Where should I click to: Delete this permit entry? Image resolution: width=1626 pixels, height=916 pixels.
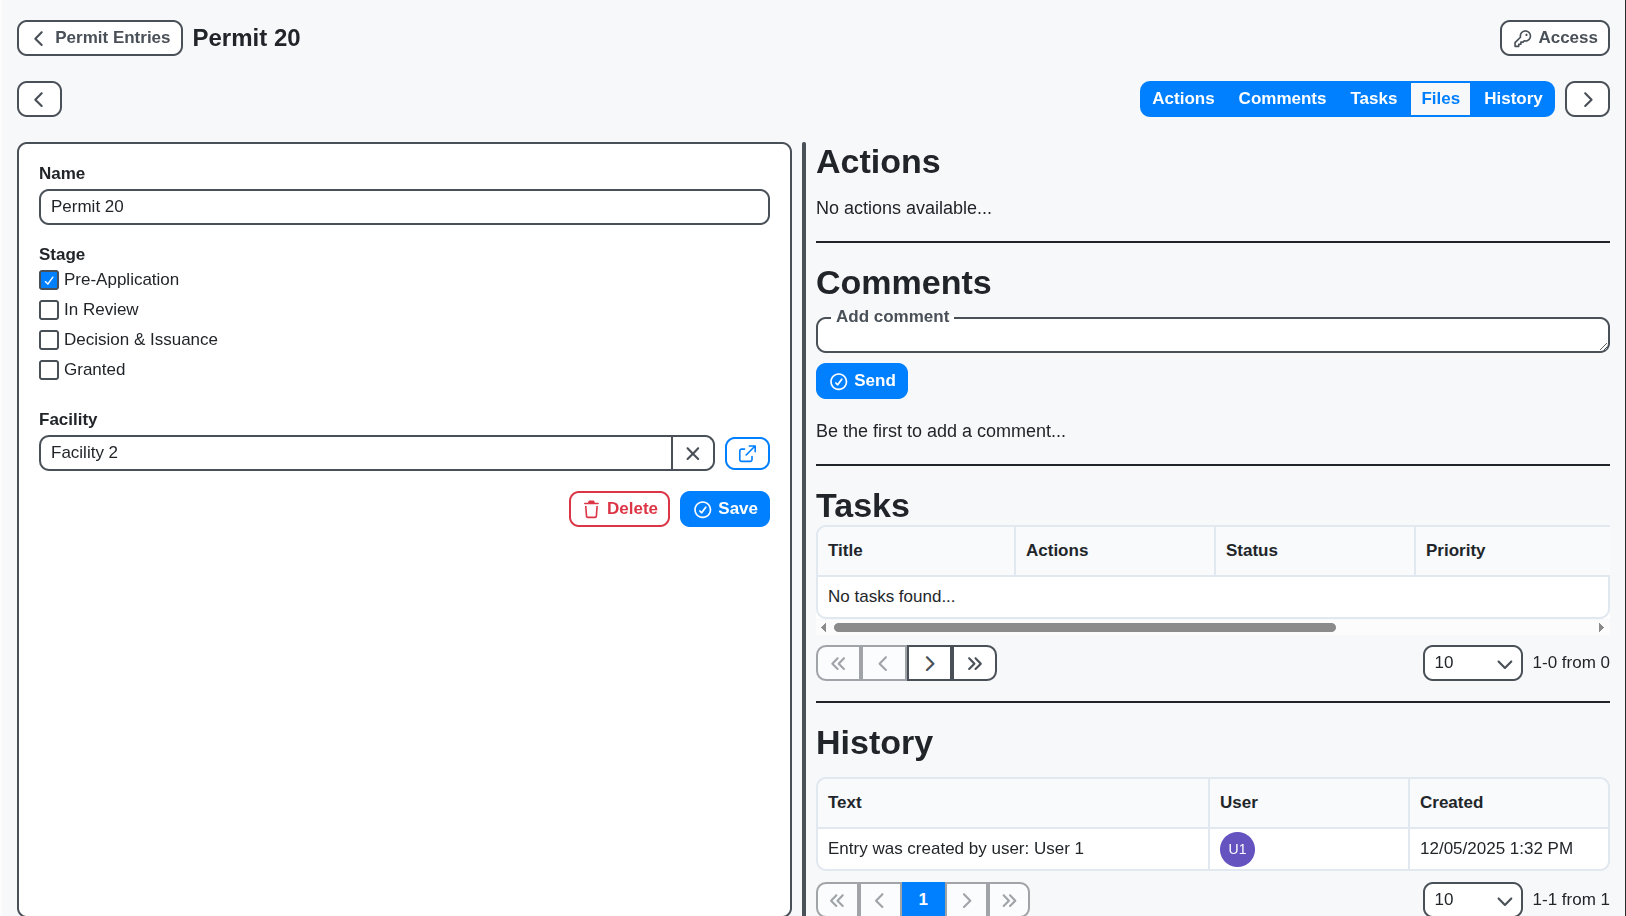(x=619, y=509)
